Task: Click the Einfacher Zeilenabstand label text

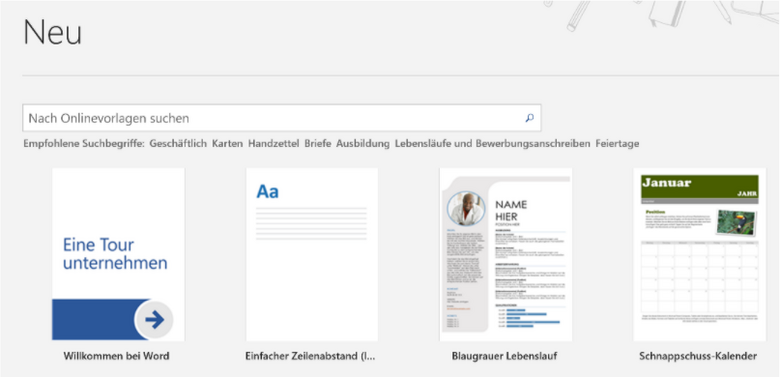Action: tap(310, 356)
